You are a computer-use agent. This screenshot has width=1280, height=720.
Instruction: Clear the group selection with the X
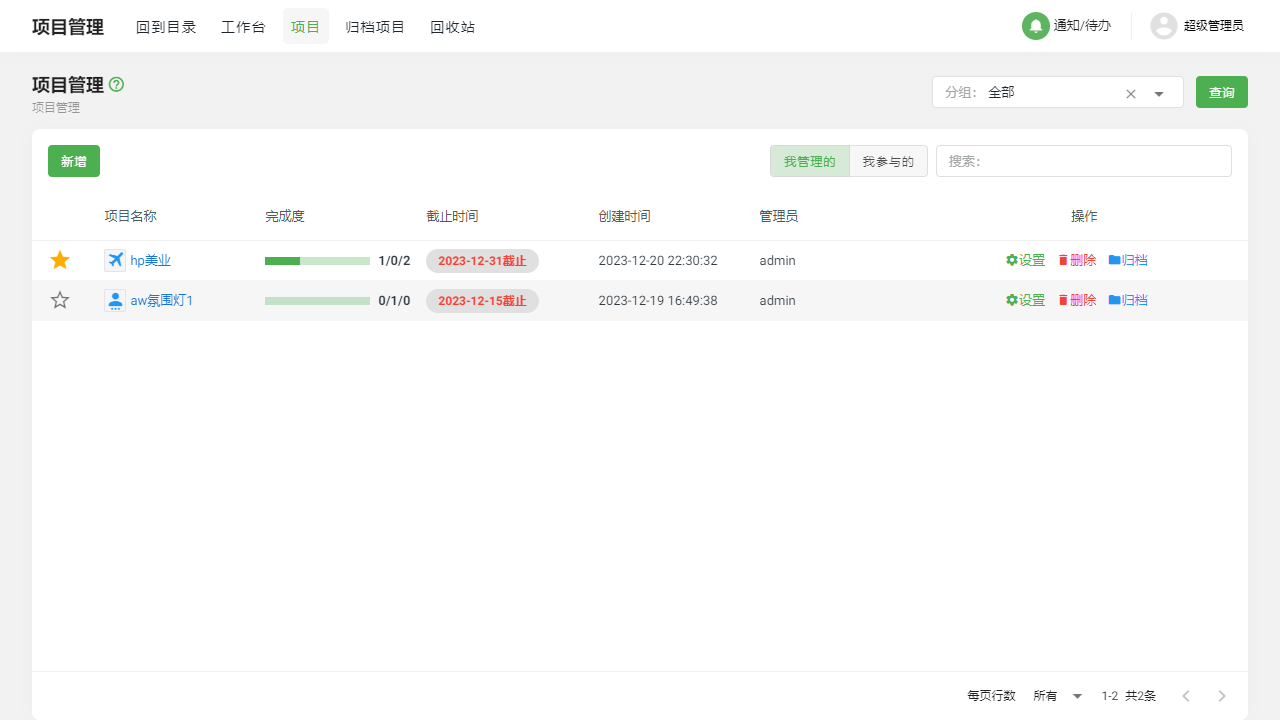click(1130, 92)
